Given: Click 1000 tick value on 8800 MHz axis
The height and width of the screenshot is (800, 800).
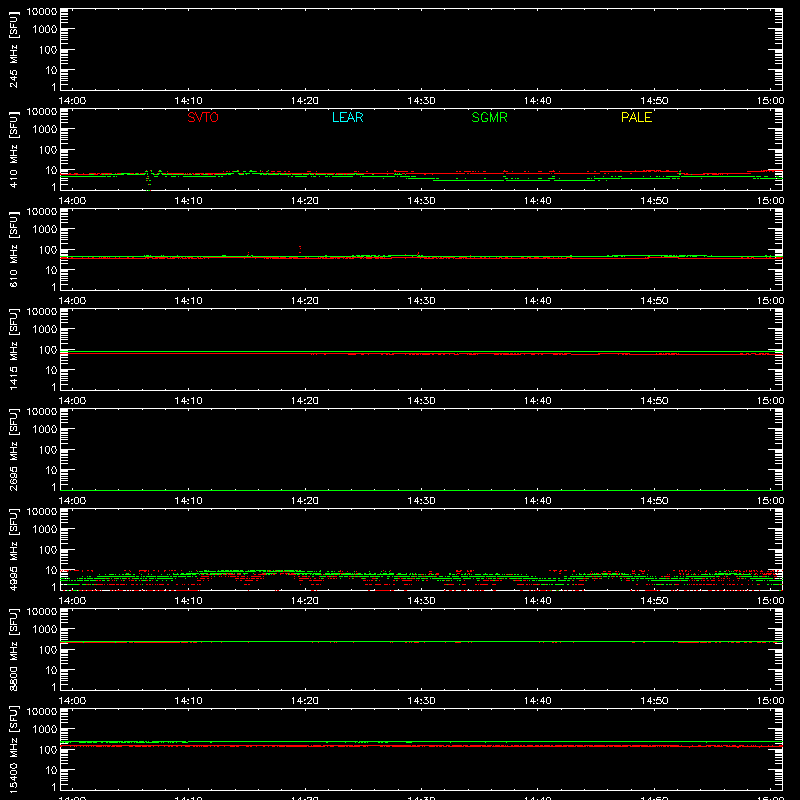Looking at the screenshot, I should (45, 630).
